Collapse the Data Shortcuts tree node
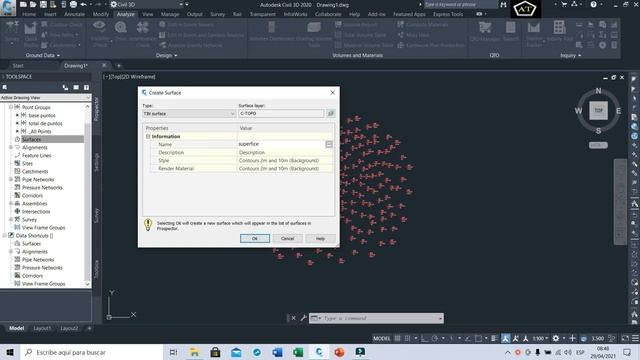640x360 pixels. click(4, 236)
